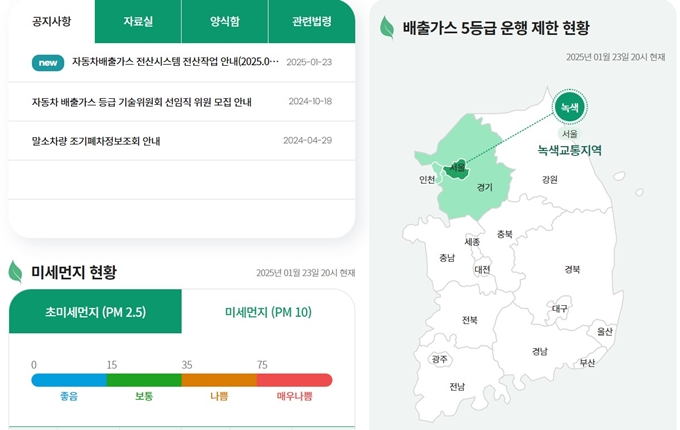Select 강원 region on the map

click(x=549, y=179)
